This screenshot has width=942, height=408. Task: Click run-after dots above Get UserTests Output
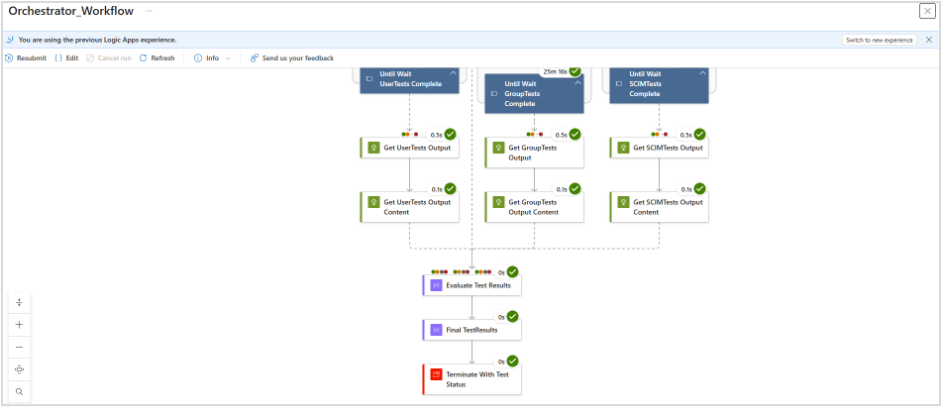tap(410, 134)
